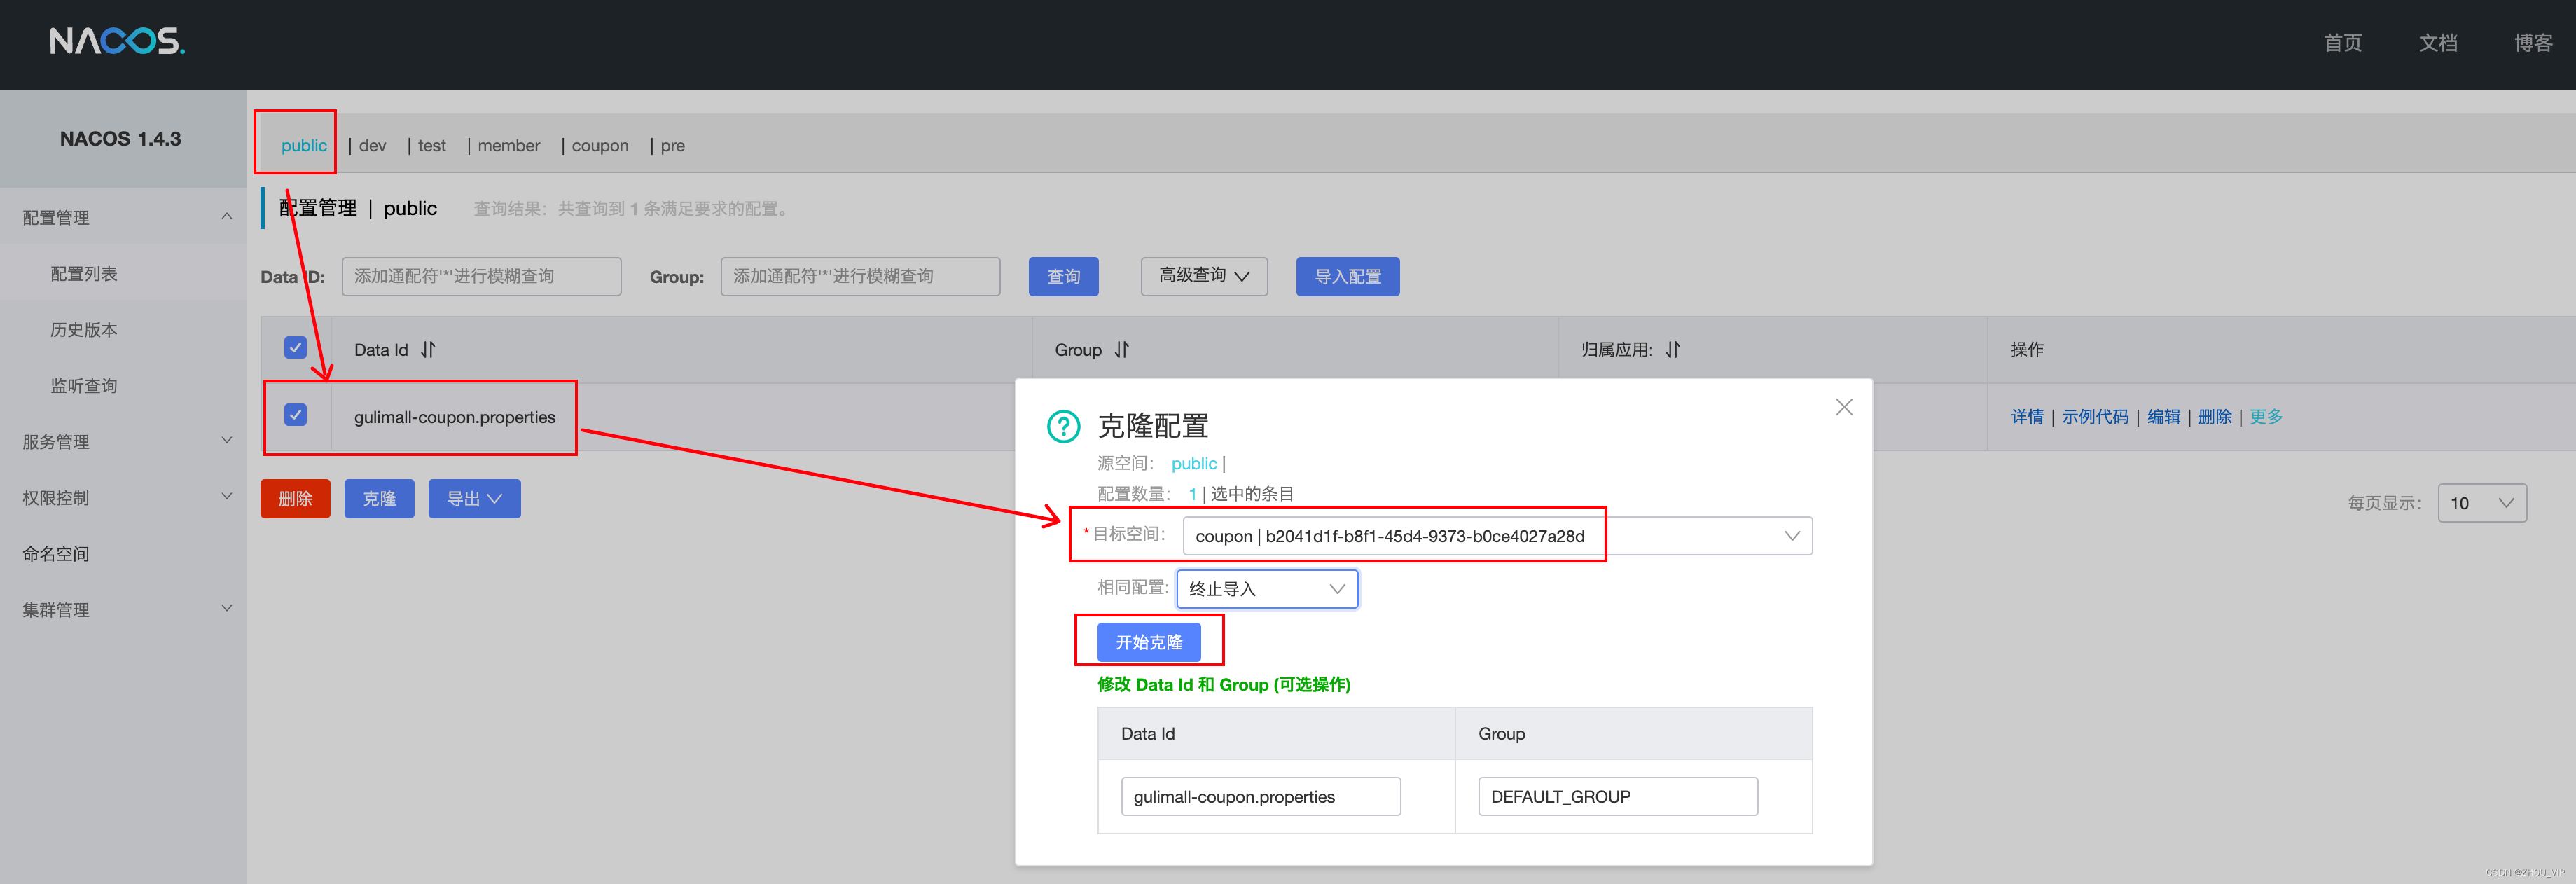The height and width of the screenshot is (884, 2576).
Task: Close the 克隆配置 dialog
Action: pos(1844,407)
